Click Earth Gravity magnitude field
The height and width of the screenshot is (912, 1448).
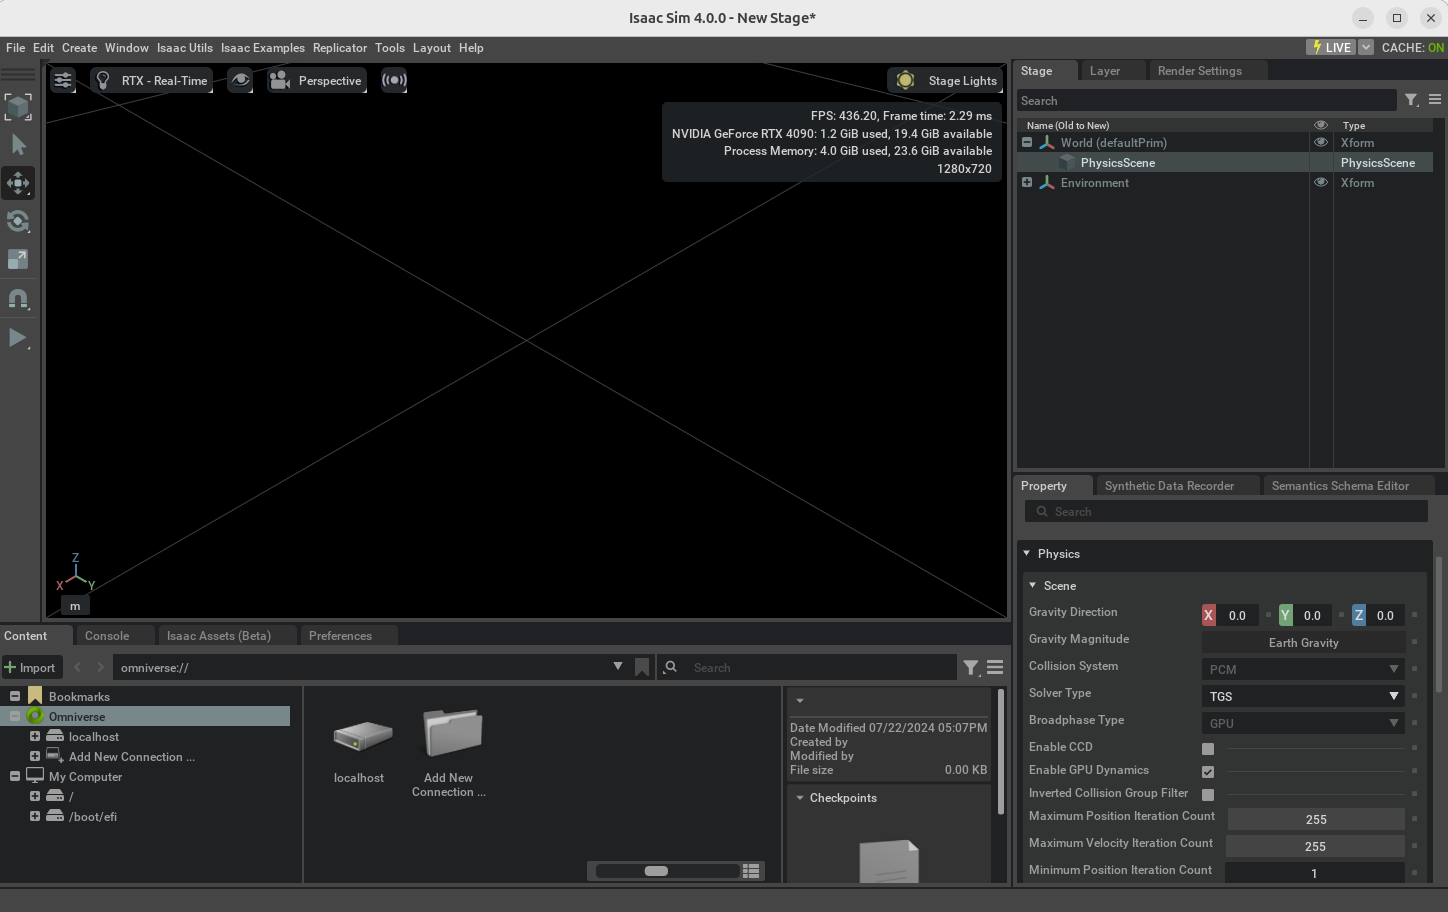point(1303,642)
